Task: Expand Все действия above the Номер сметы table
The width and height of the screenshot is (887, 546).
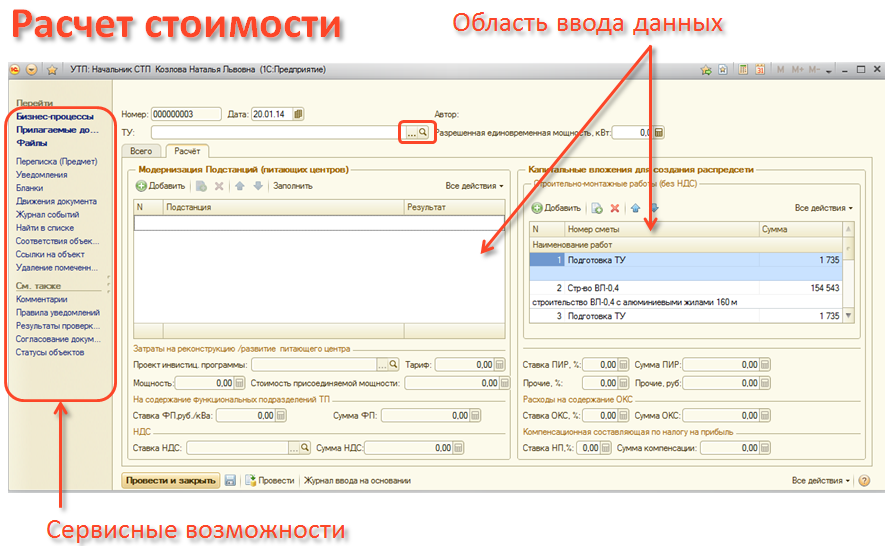Action: pyautogui.click(x=823, y=208)
